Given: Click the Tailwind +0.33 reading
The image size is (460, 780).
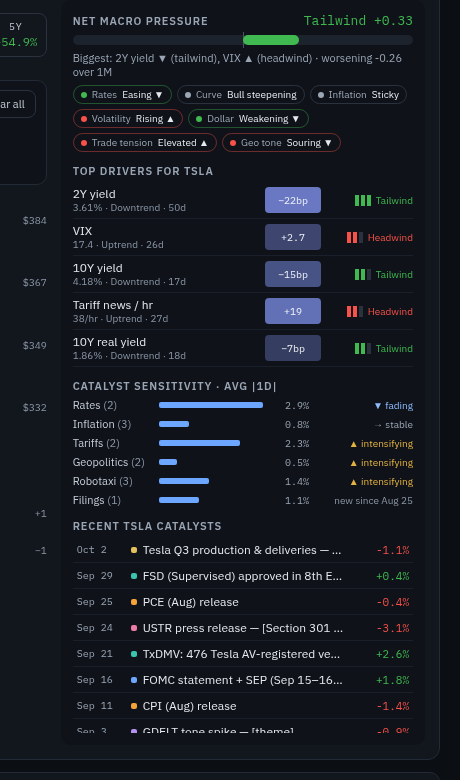Looking at the screenshot, I should click(358, 21).
